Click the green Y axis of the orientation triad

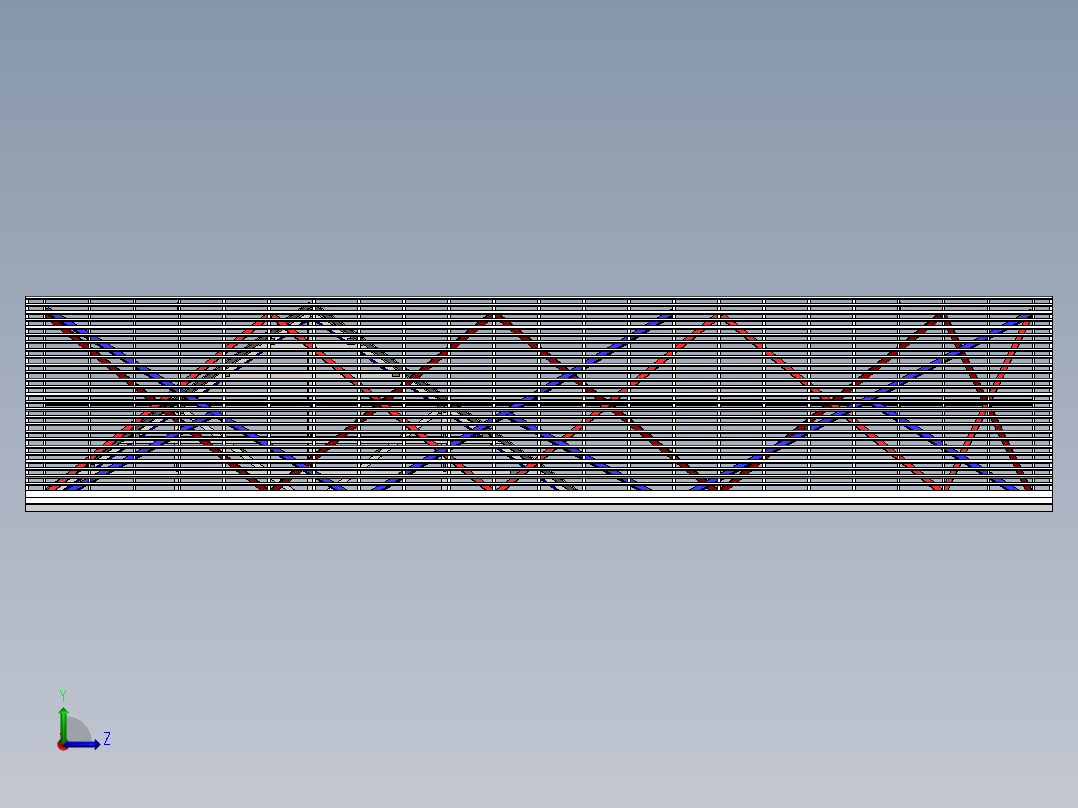(63, 725)
